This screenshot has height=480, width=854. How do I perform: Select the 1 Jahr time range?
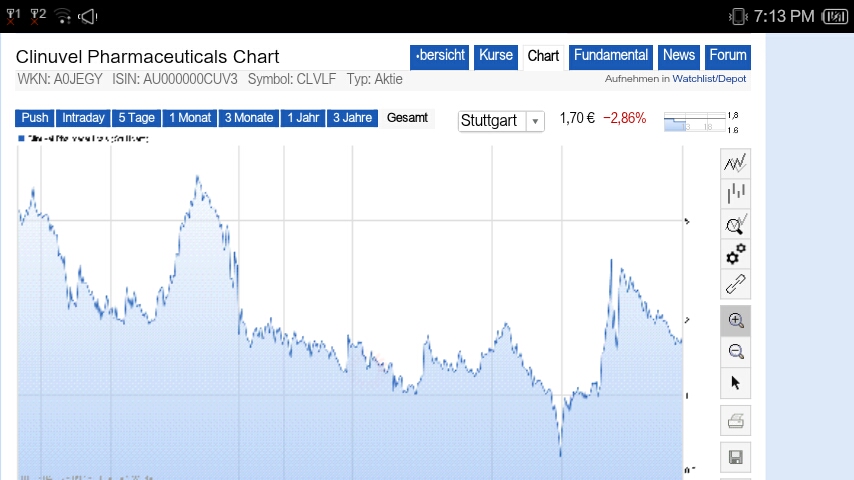pos(303,118)
